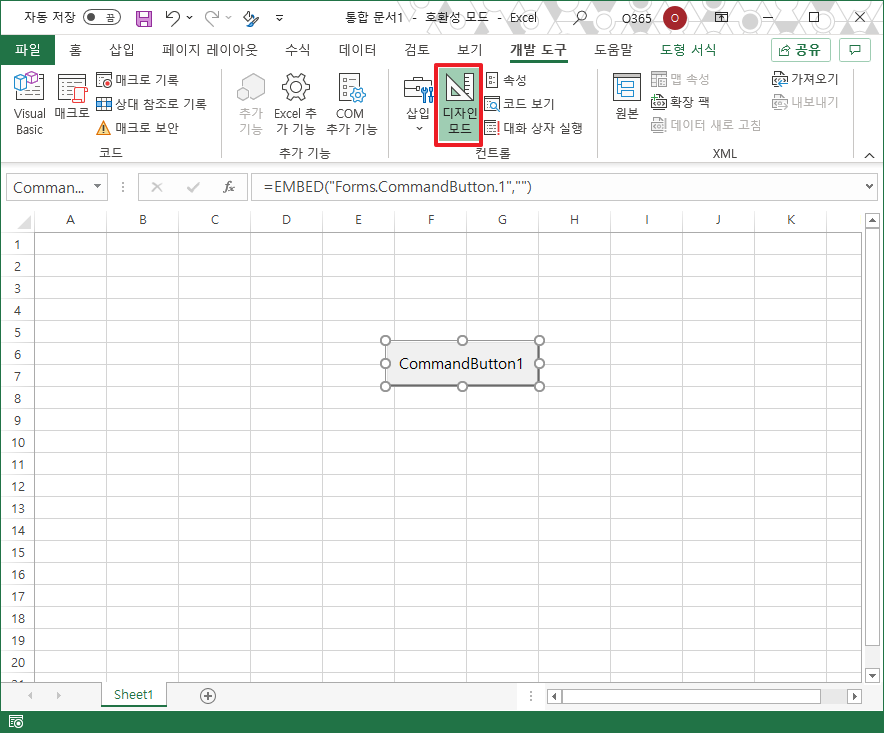Click into the formula bar EMBED text
Viewport: 884px width, 733px height.
(x=397, y=187)
